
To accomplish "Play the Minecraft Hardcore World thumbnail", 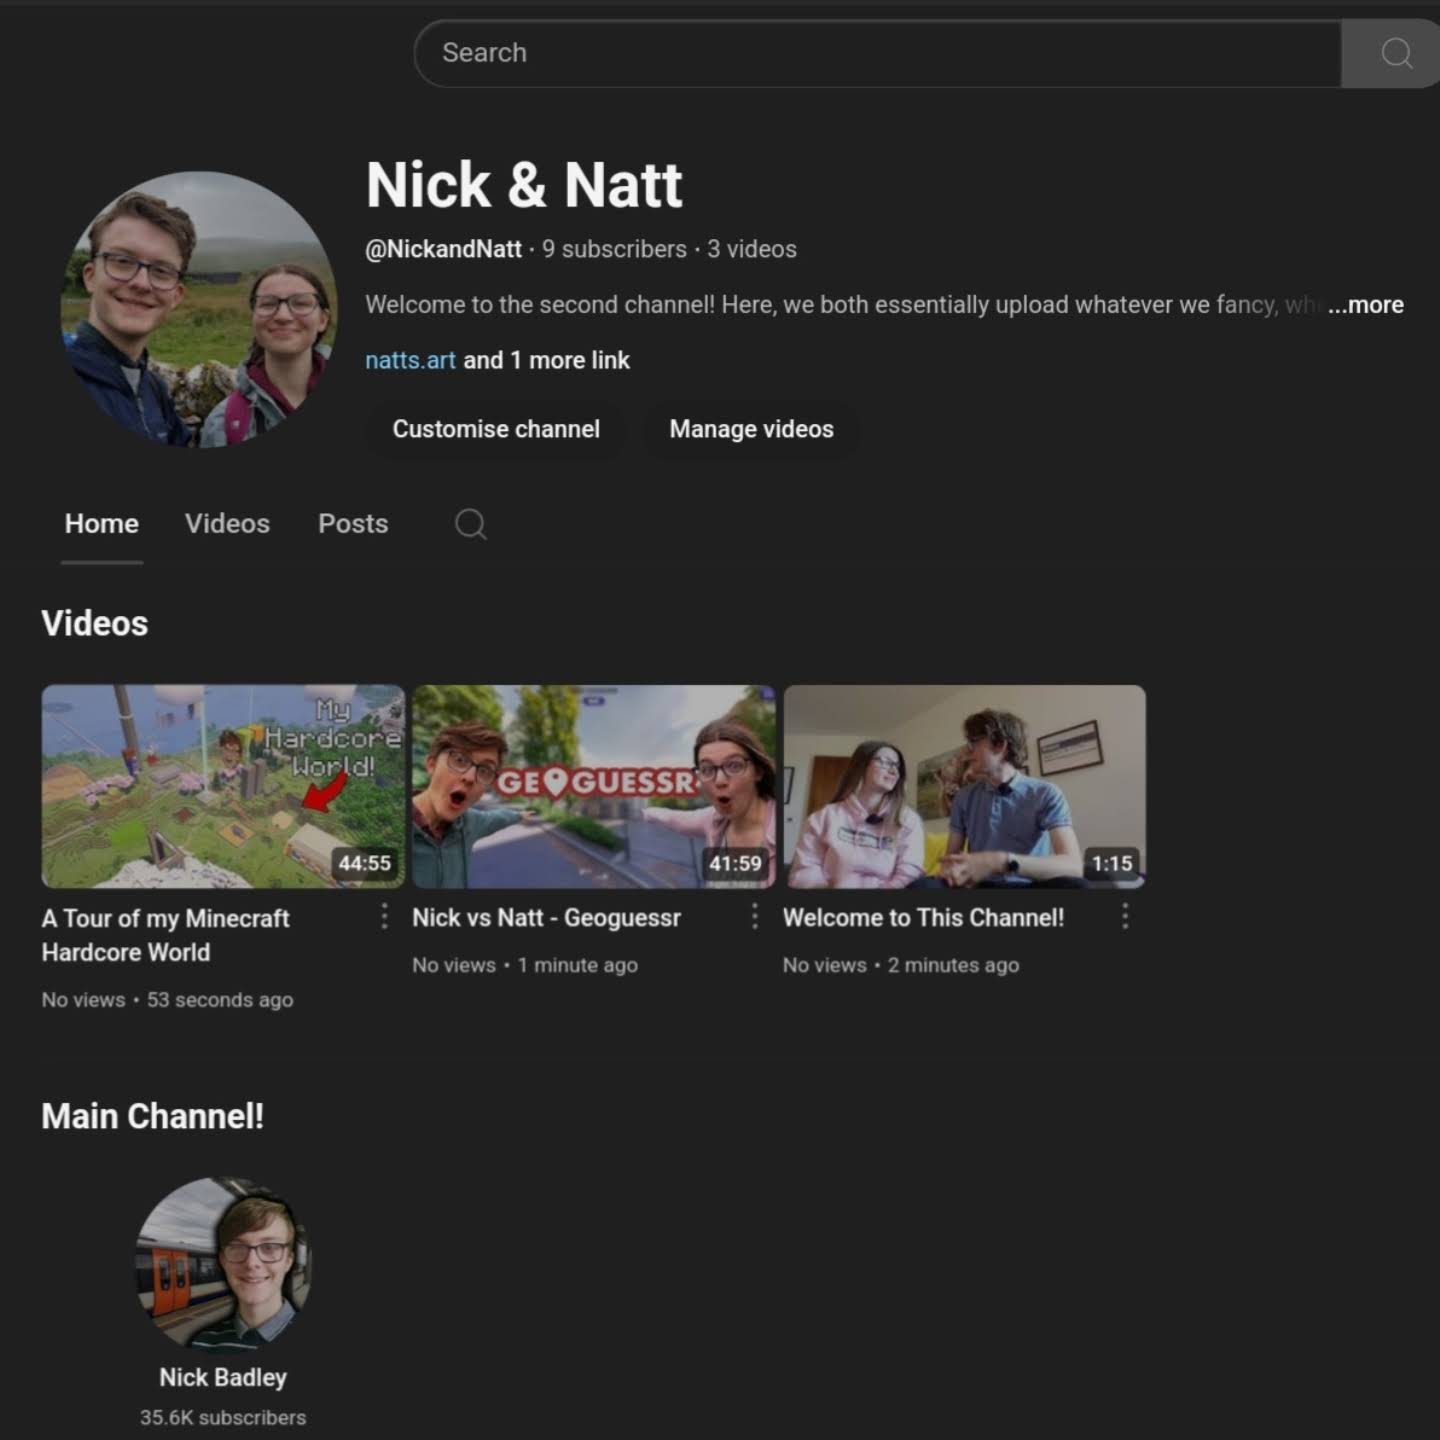I will 223,786.
